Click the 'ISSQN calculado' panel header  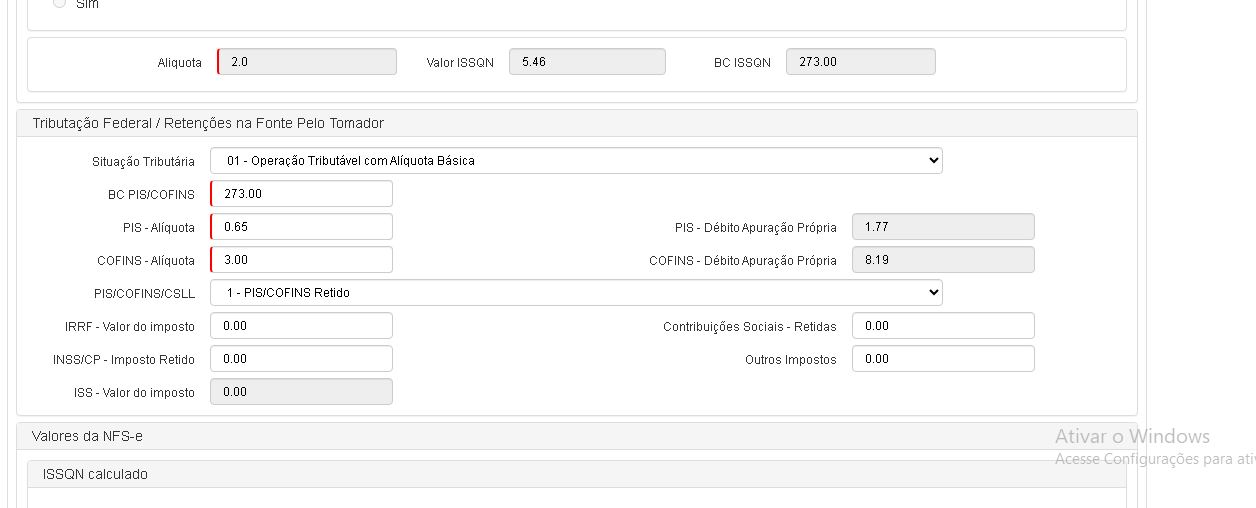pos(95,474)
